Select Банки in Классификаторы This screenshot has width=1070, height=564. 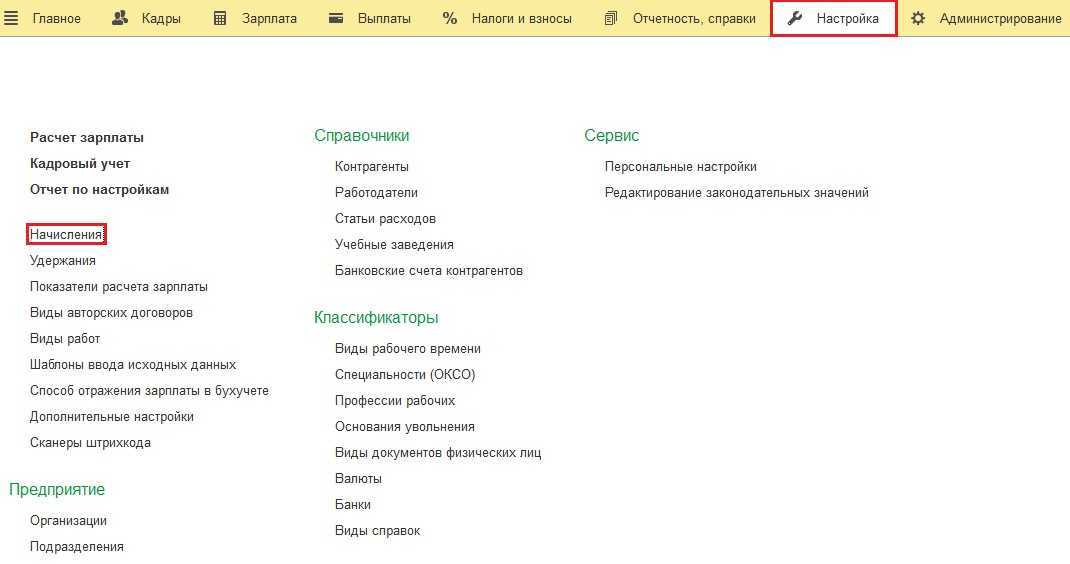pyautogui.click(x=353, y=504)
